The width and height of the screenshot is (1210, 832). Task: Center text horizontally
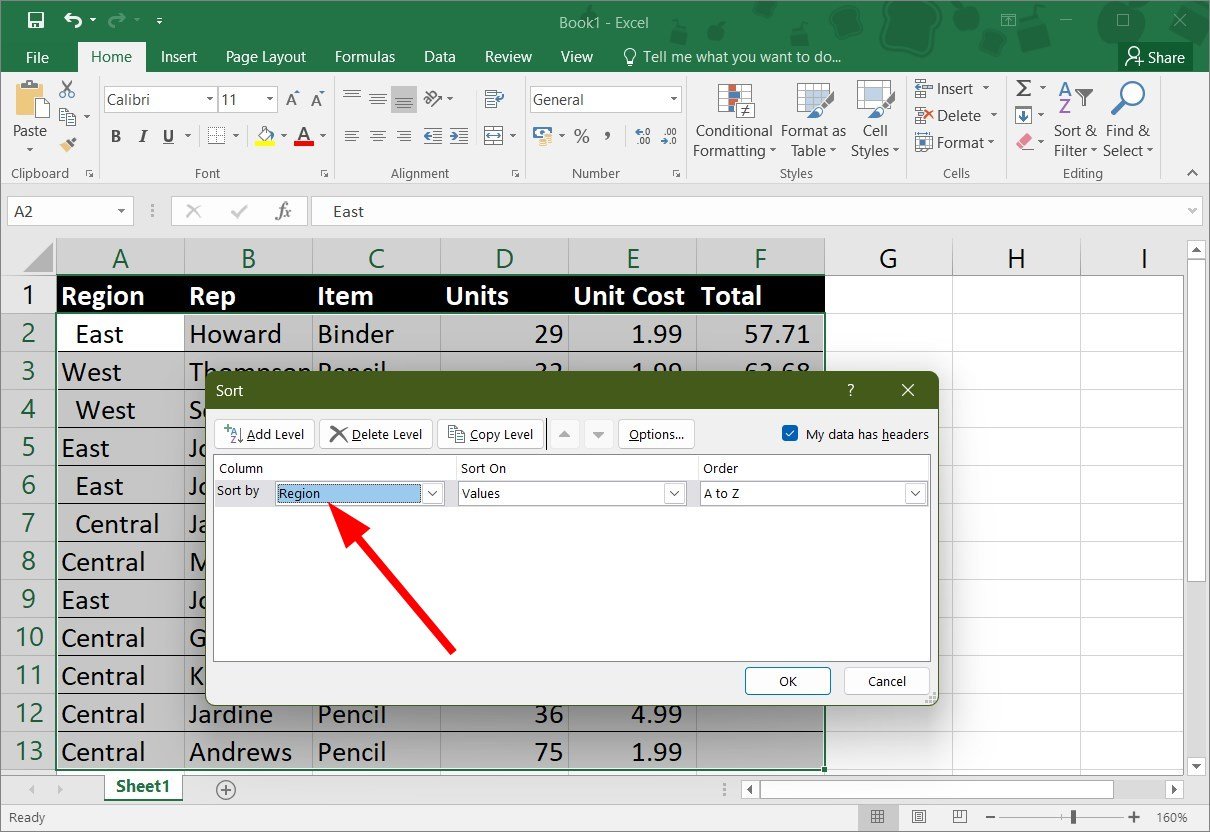378,136
